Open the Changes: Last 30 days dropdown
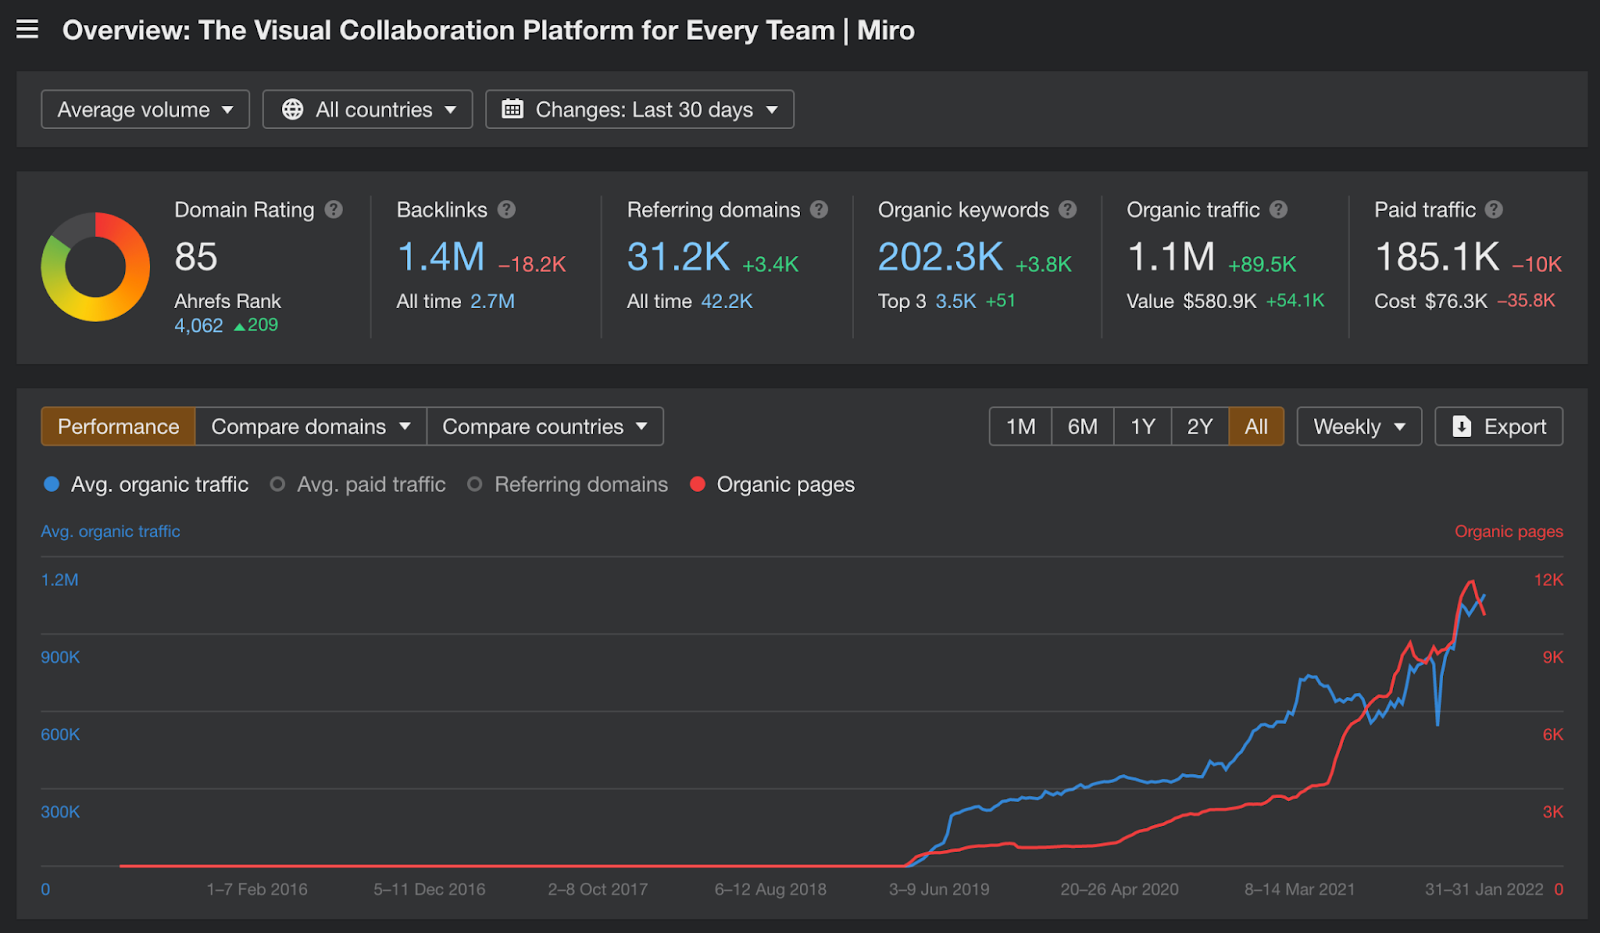 [640, 109]
